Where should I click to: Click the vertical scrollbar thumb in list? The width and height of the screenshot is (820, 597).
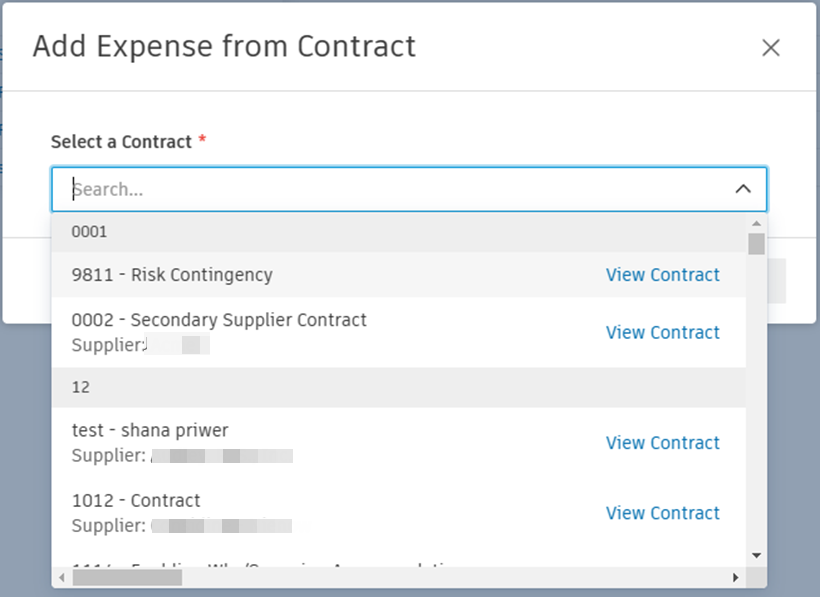[756, 244]
